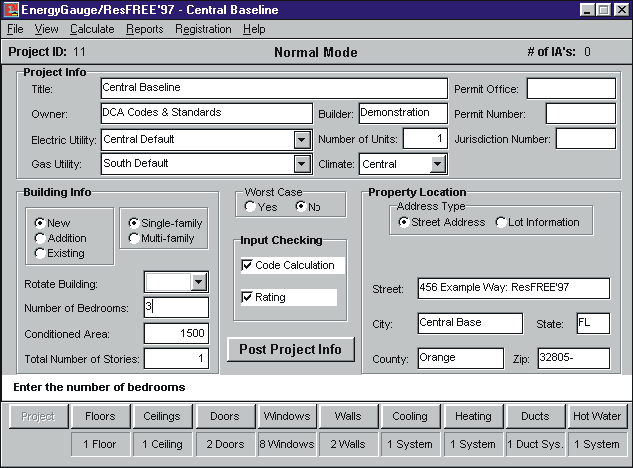Switch to the Windows tab button
Viewport: 633px width, 468px height.
287,416
